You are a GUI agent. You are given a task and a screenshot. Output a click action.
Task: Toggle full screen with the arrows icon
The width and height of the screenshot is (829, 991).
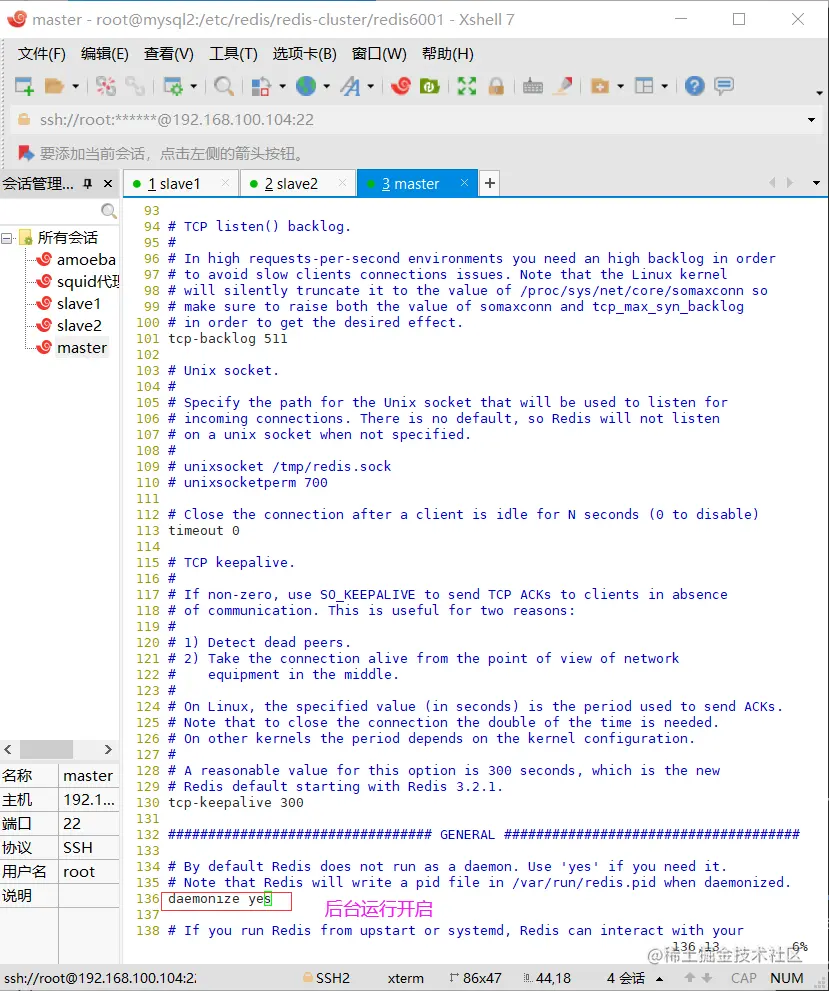(467, 86)
